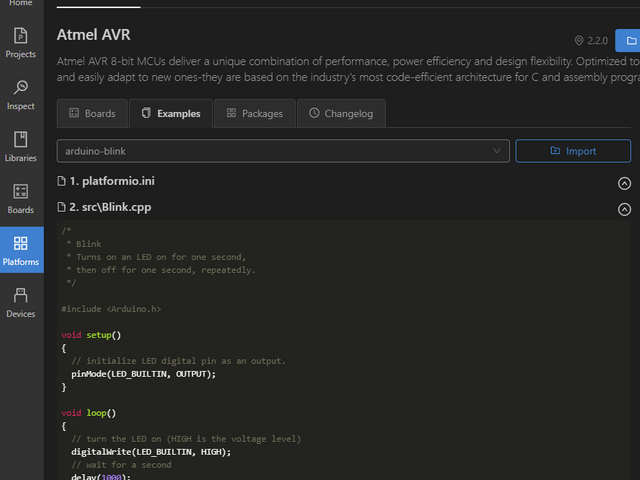
Task: Open the Inspect tool in sidebar
Action: coord(21,94)
